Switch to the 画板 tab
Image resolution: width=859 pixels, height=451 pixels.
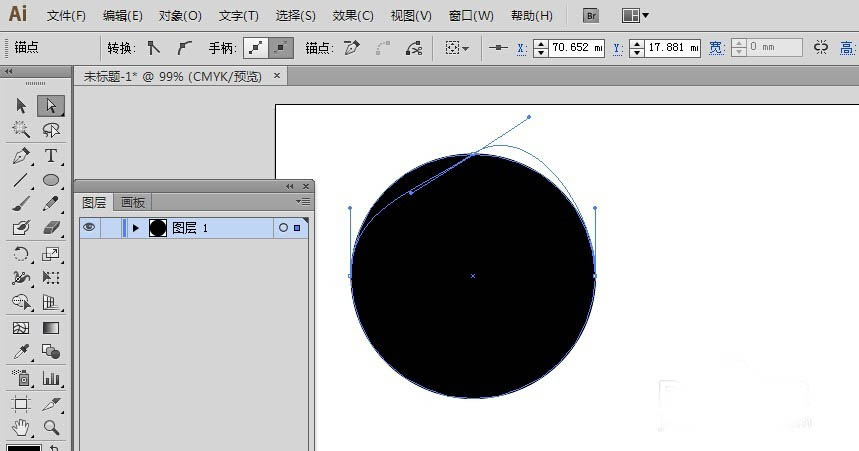[133, 202]
